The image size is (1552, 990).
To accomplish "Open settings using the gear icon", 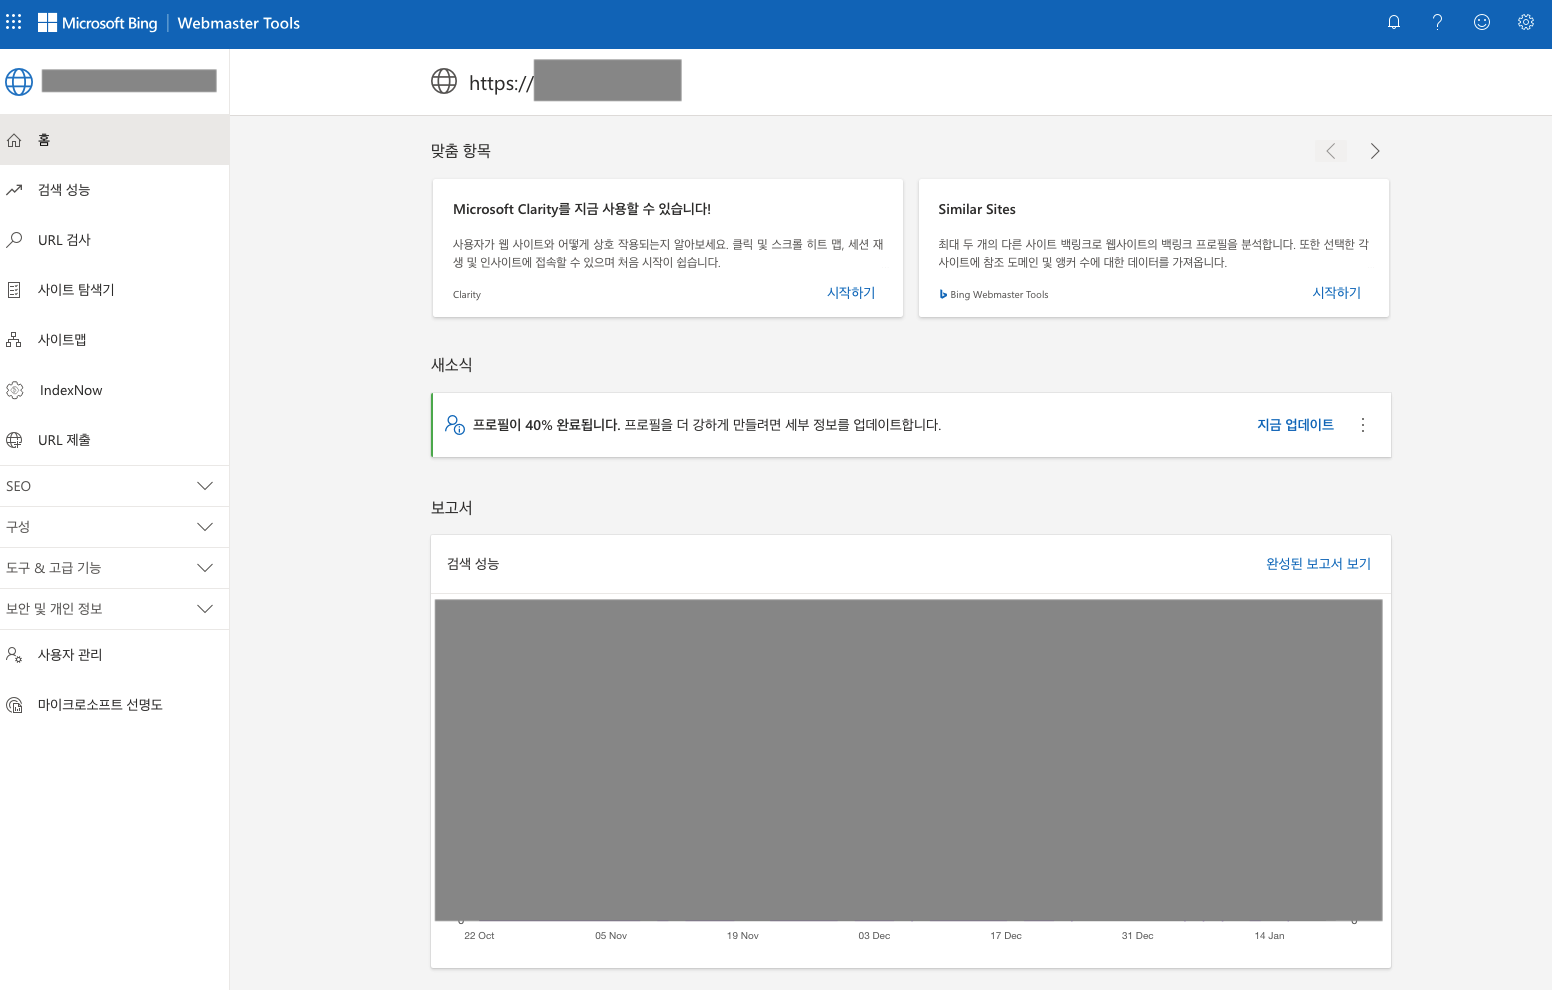I will click(x=1525, y=21).
